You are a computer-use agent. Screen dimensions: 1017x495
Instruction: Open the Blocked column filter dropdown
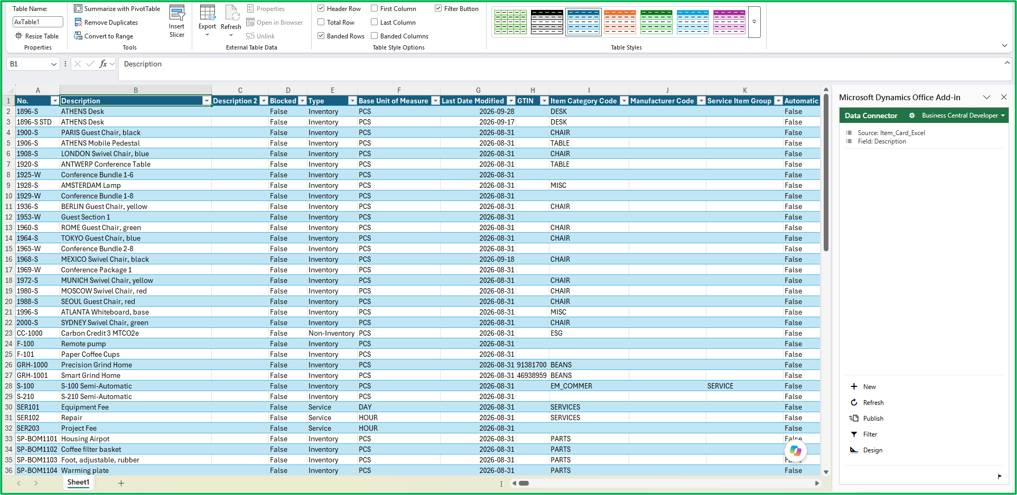[x=302, y=101]
